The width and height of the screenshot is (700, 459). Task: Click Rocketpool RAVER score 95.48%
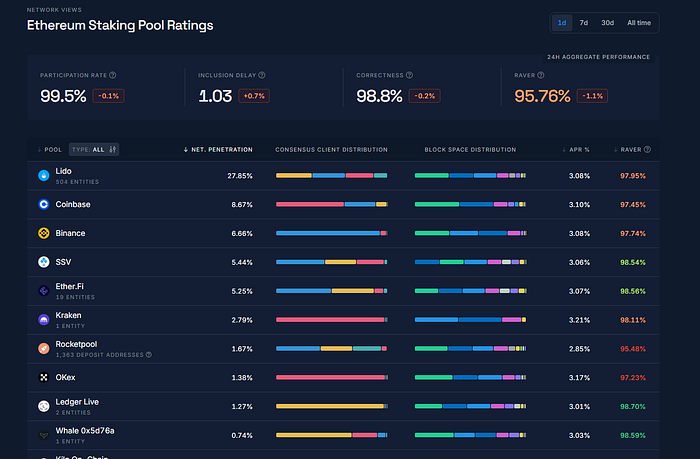pyautogui.click(x=633, y=349)
